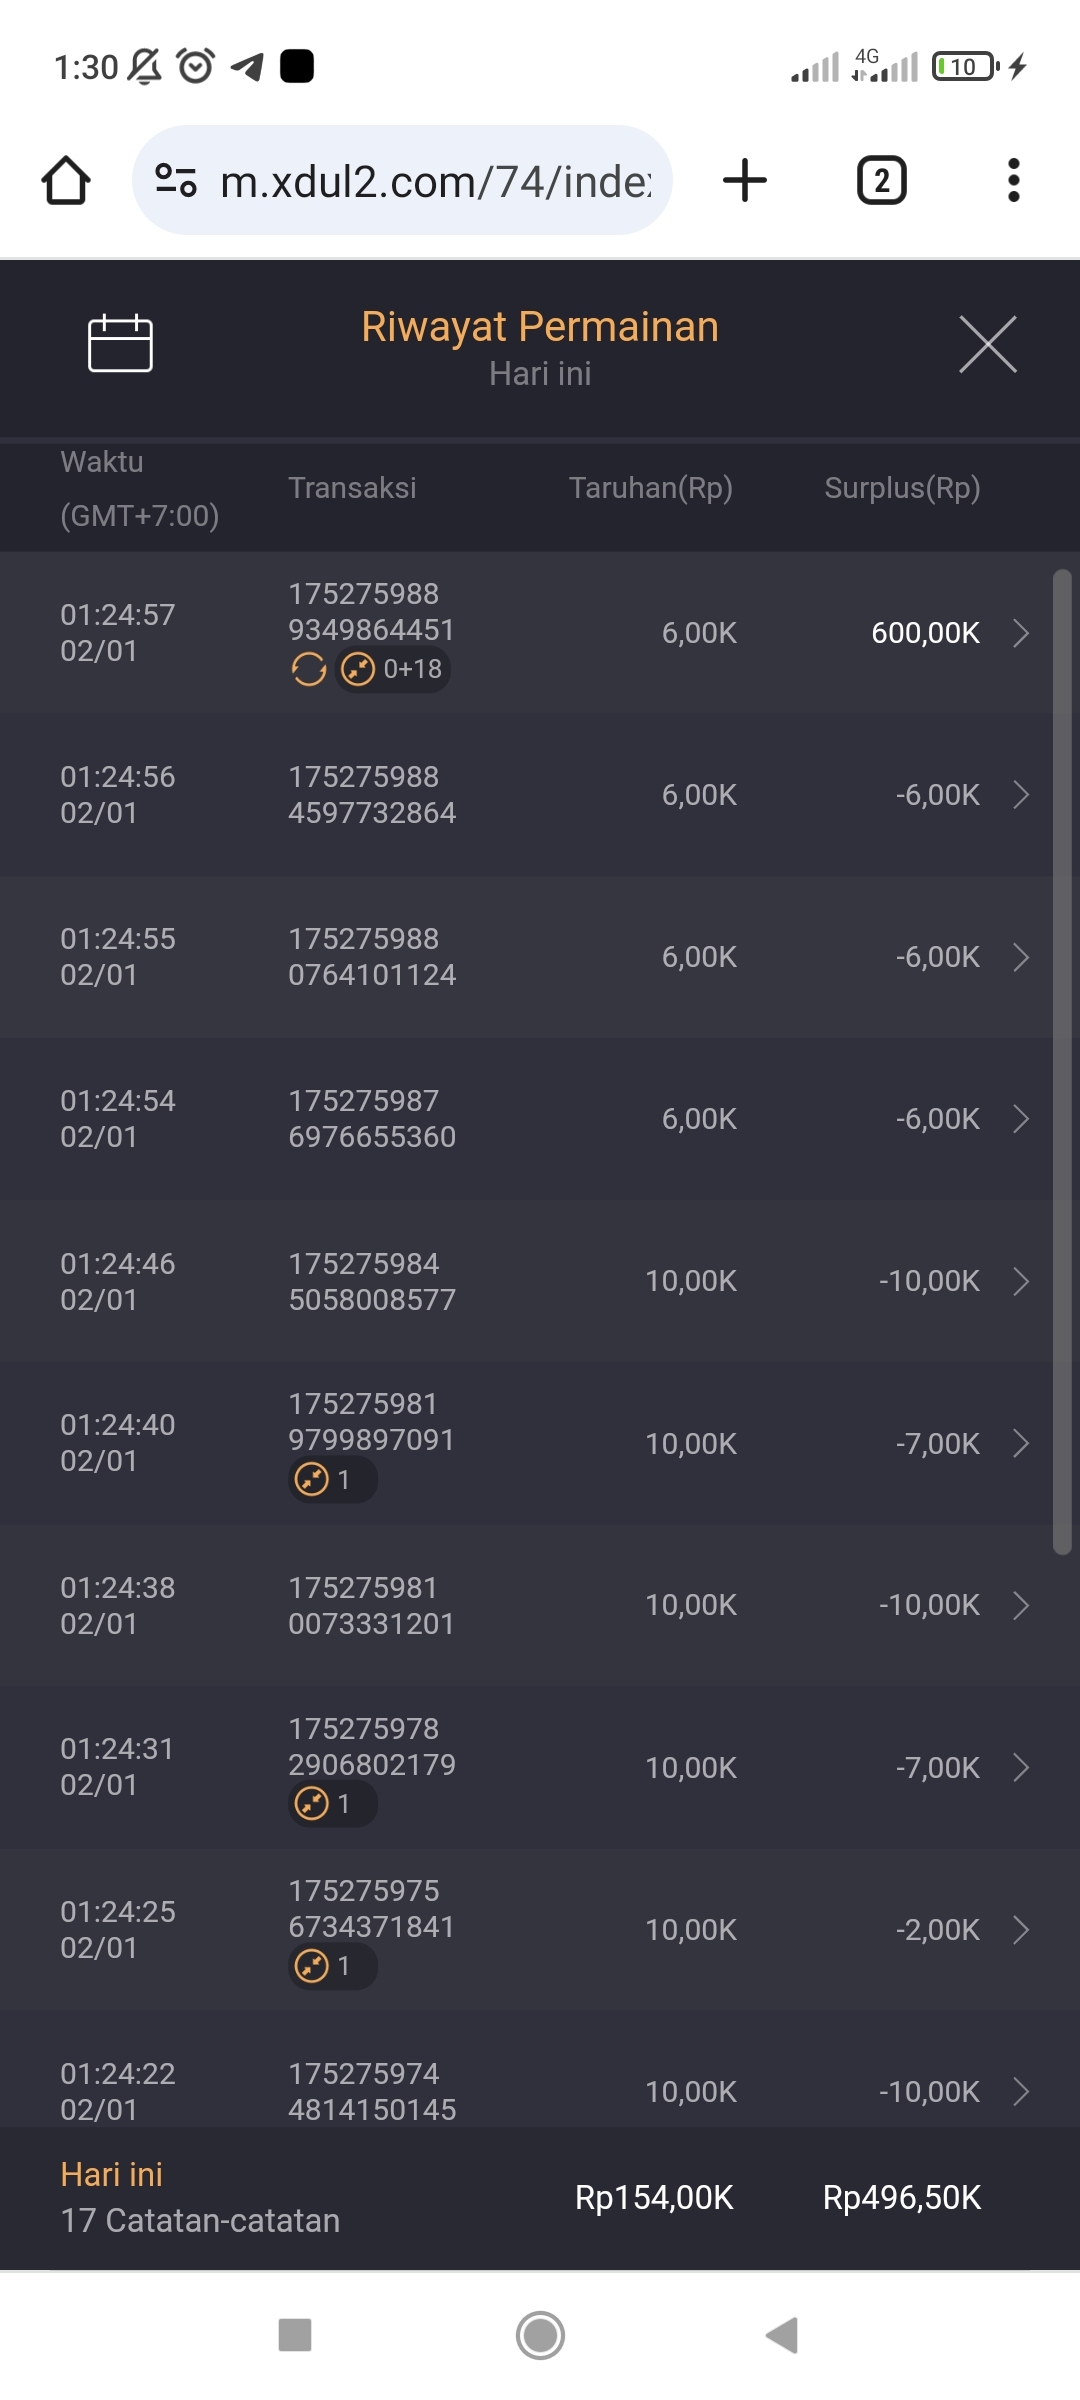
Task: Expand the 600,00K surplus row chevron
Action: (x=1021, y=633)
